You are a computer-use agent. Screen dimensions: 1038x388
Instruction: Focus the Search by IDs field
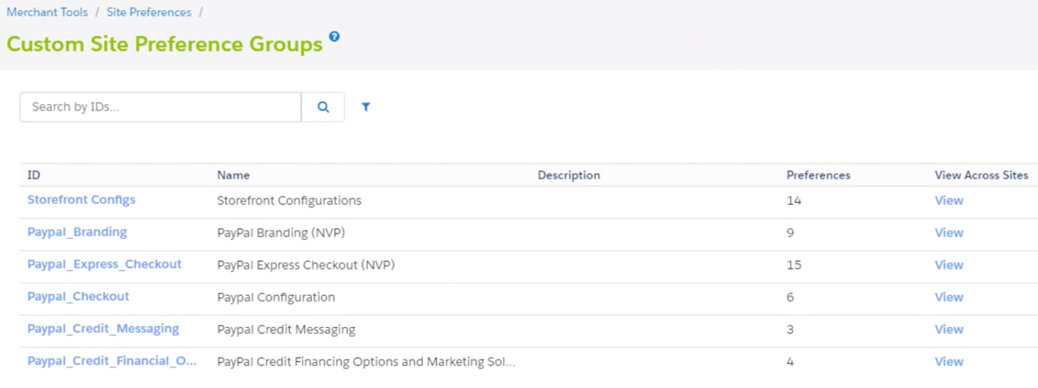click(160, 107)
